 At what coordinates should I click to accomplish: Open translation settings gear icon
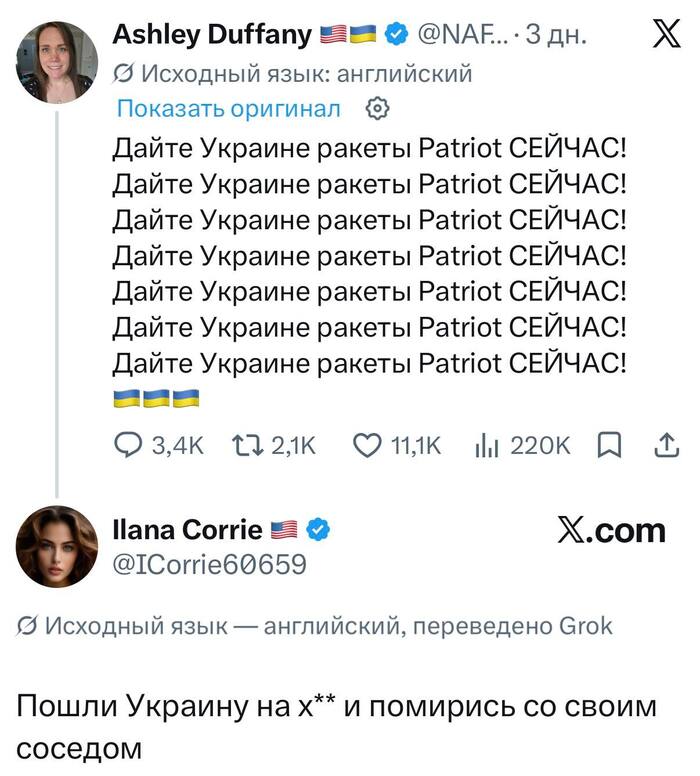[x=377, y=108]
